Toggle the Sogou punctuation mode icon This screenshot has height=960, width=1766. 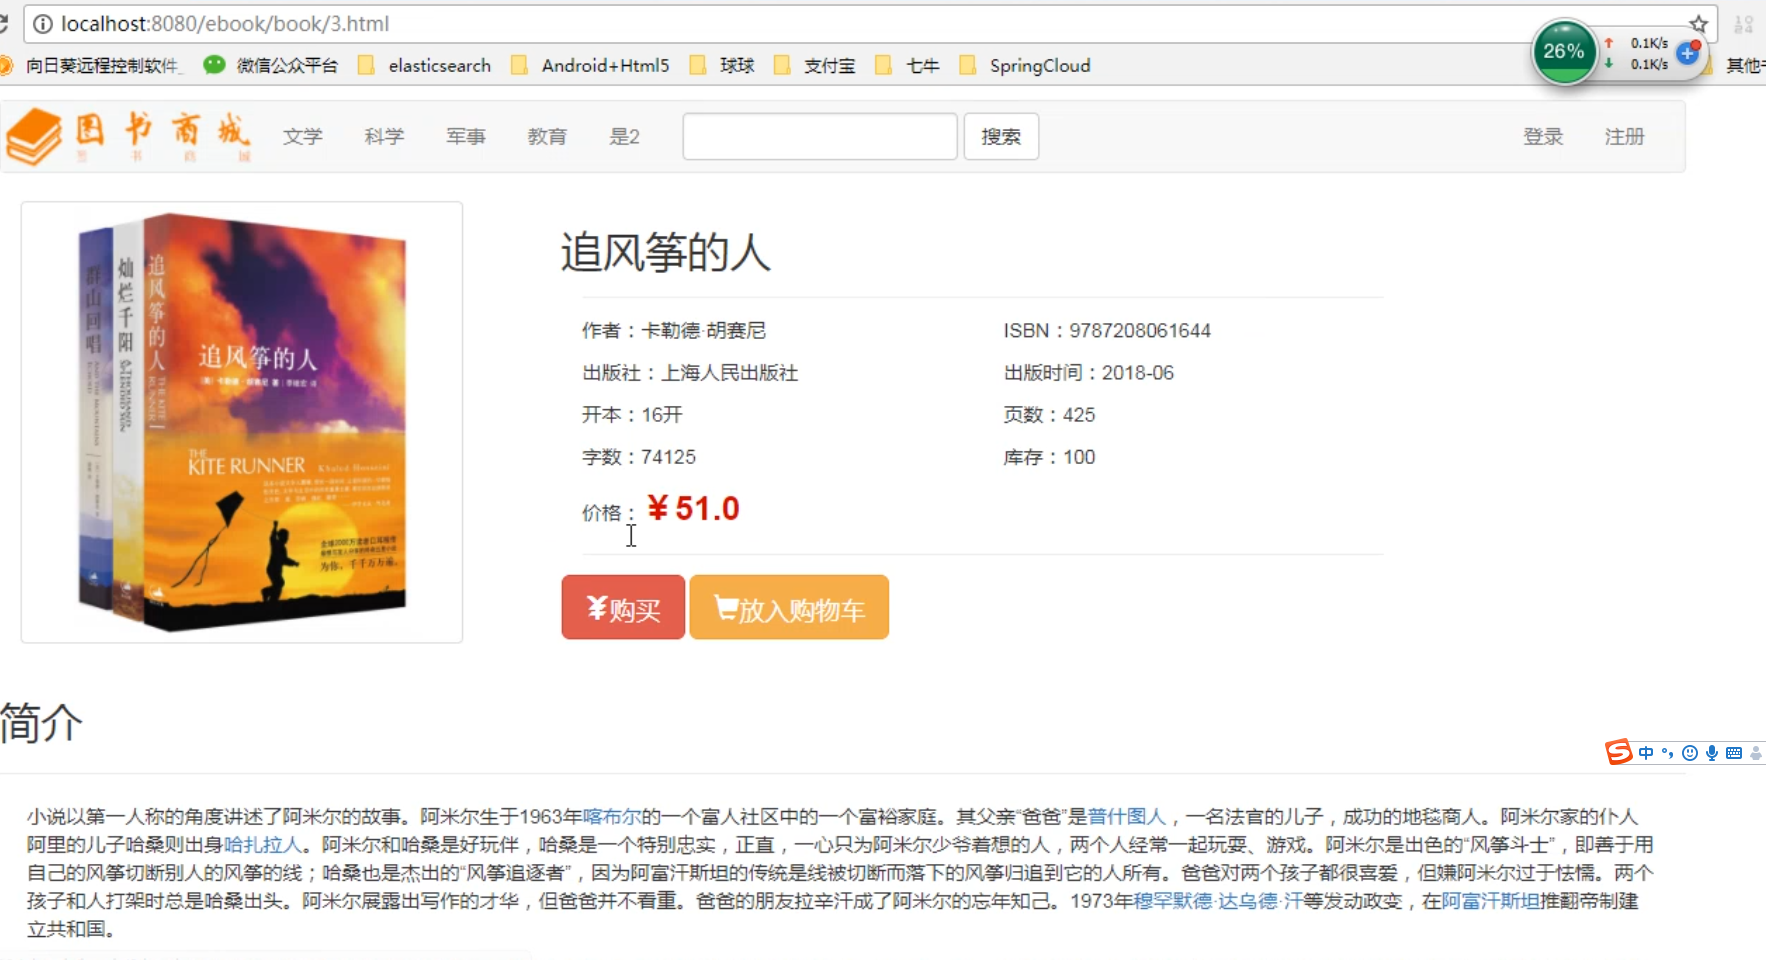(x=1667, y=753)
